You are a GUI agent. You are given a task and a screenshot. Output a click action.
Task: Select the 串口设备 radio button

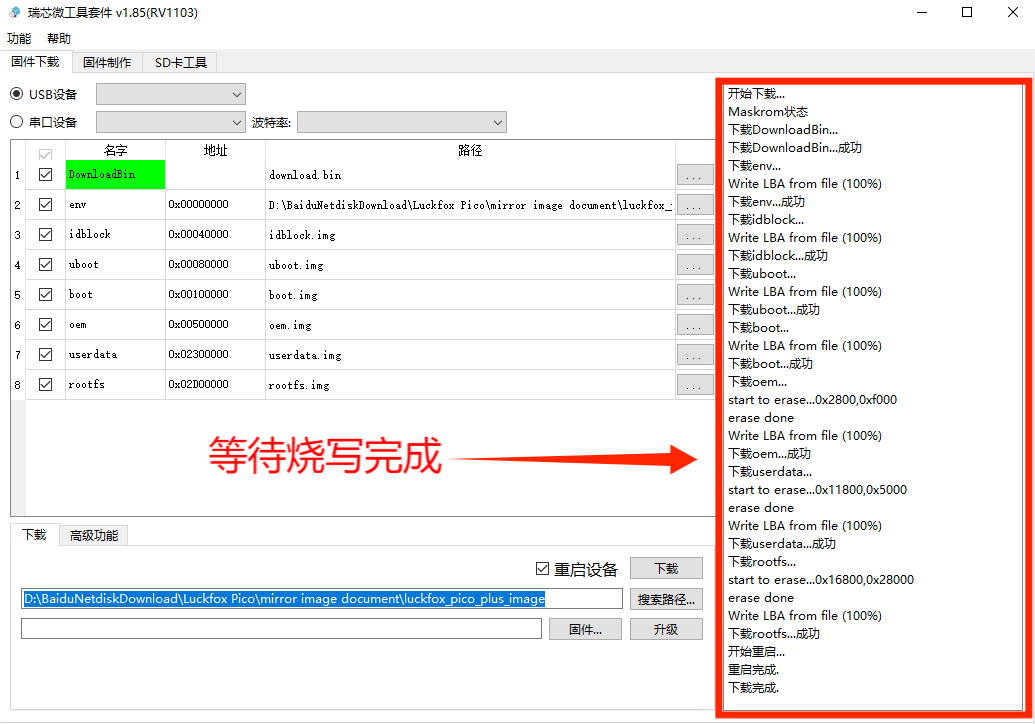coord(17,122)
